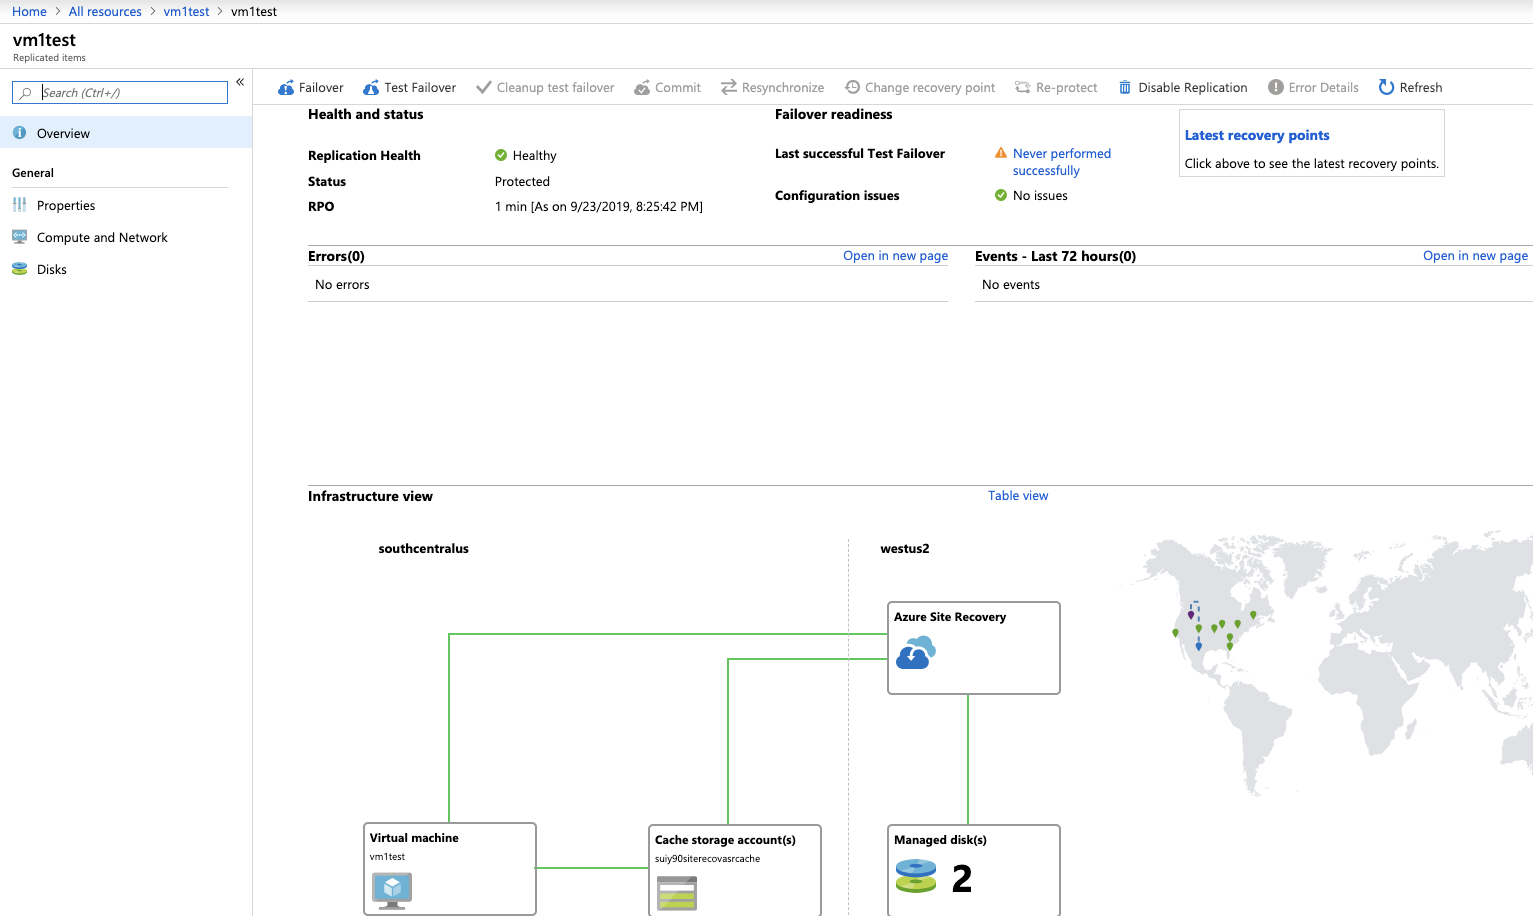Refresh the page via Refresh label
Viewport: 1533px width, 916px height.
[x=1421, y=88]
